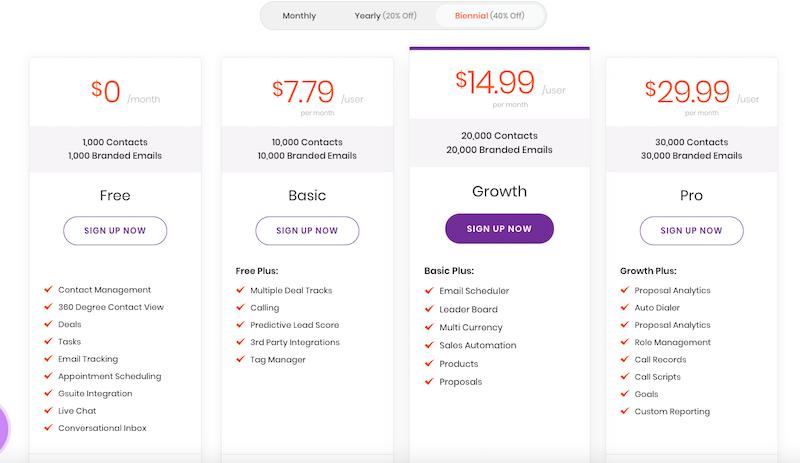
Task: Click Sign Up Now under Basic plan
Action: point(307,231)
